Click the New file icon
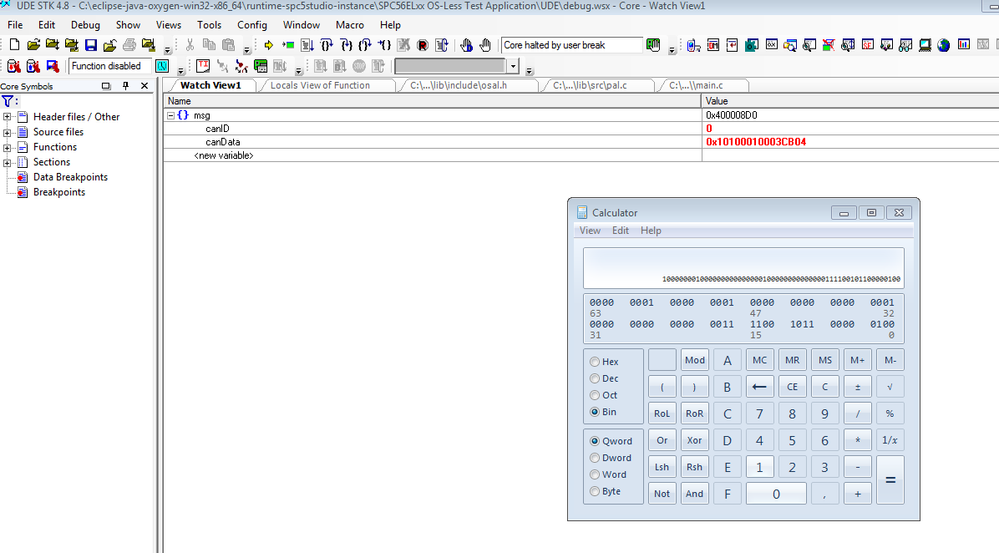Image resolution: width=999 pixels, height=553 pixels. tap(14, 45)
